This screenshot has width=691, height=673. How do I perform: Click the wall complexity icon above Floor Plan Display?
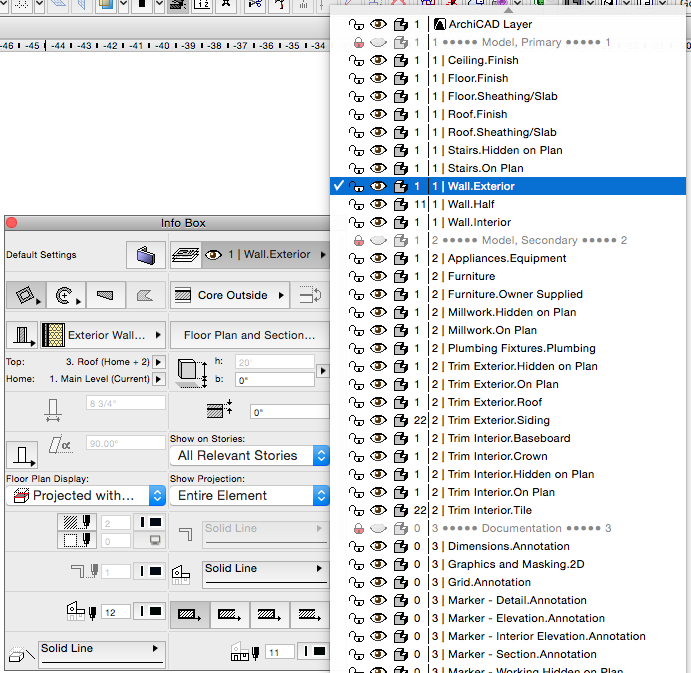coord(21,455)
